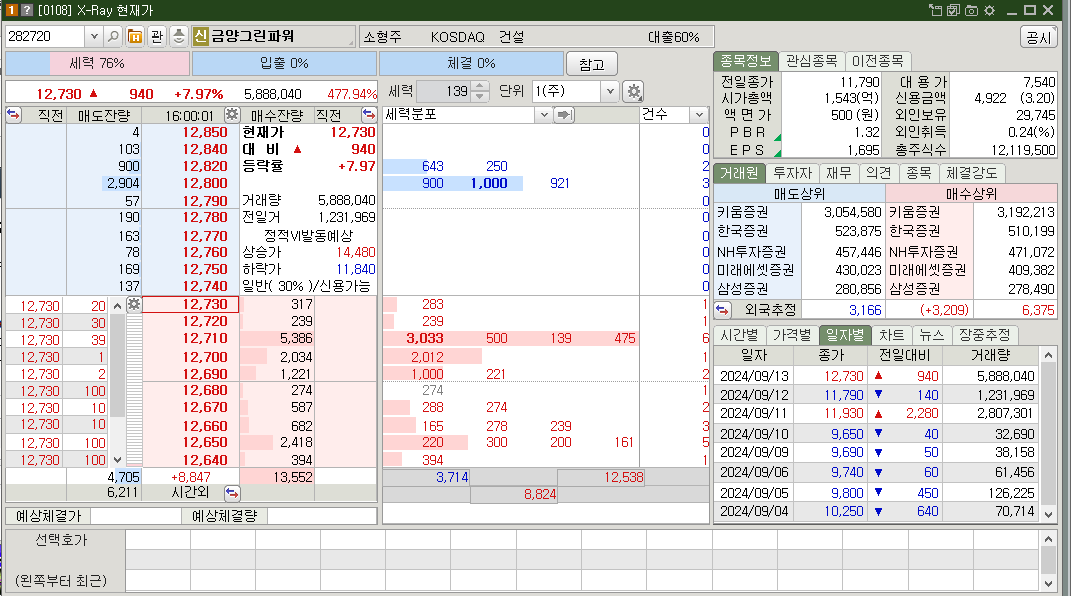The width and height of the screenshot is (1071, 596).
Task: Click the 선택호가 panel scroll-down arrow
Action: 1048,583
